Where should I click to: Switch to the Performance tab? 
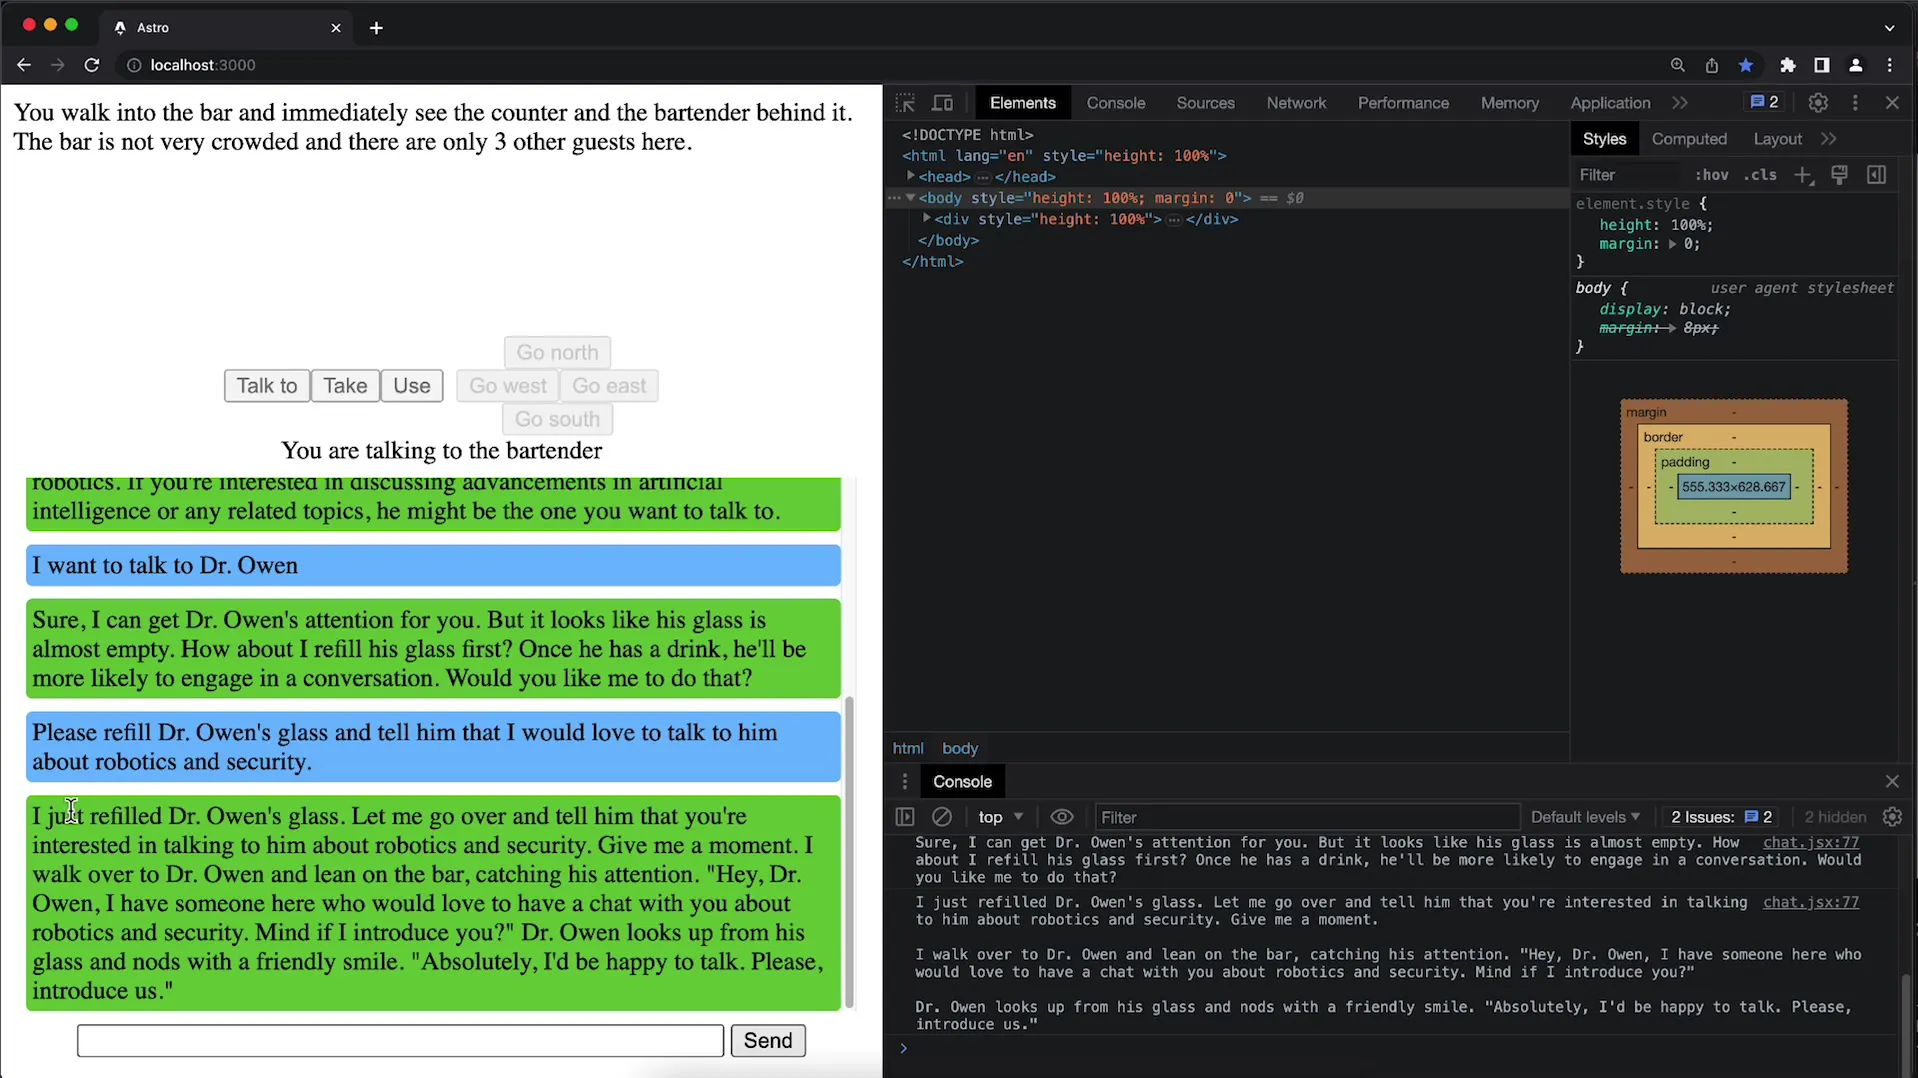click(x=1403, y=103)
